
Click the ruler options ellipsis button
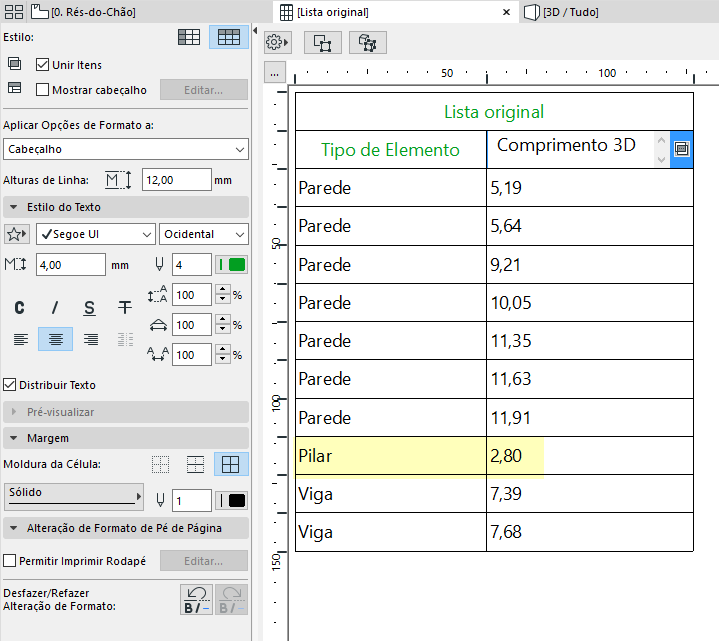275,72
